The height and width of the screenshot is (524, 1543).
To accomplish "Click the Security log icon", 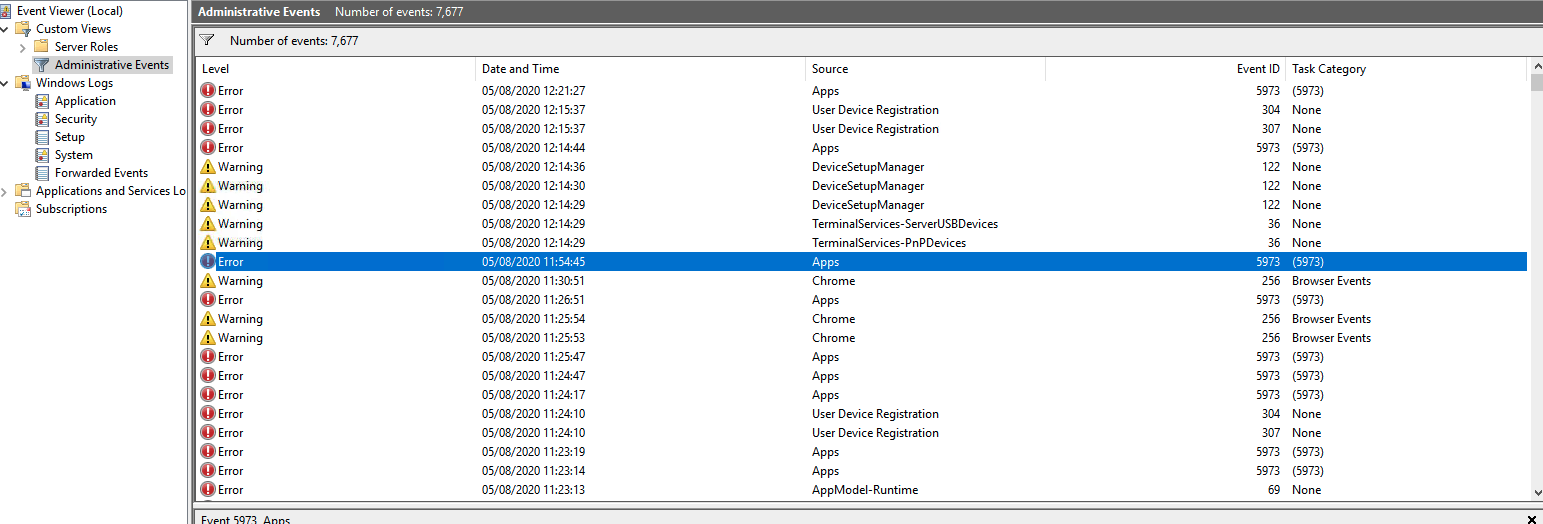I will 42,119.
